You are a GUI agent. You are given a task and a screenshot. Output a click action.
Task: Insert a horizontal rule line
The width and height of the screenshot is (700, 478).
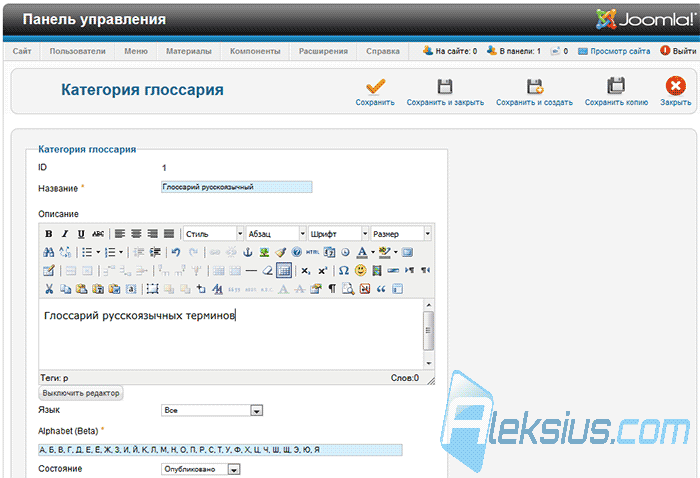(x=251, y=270)
